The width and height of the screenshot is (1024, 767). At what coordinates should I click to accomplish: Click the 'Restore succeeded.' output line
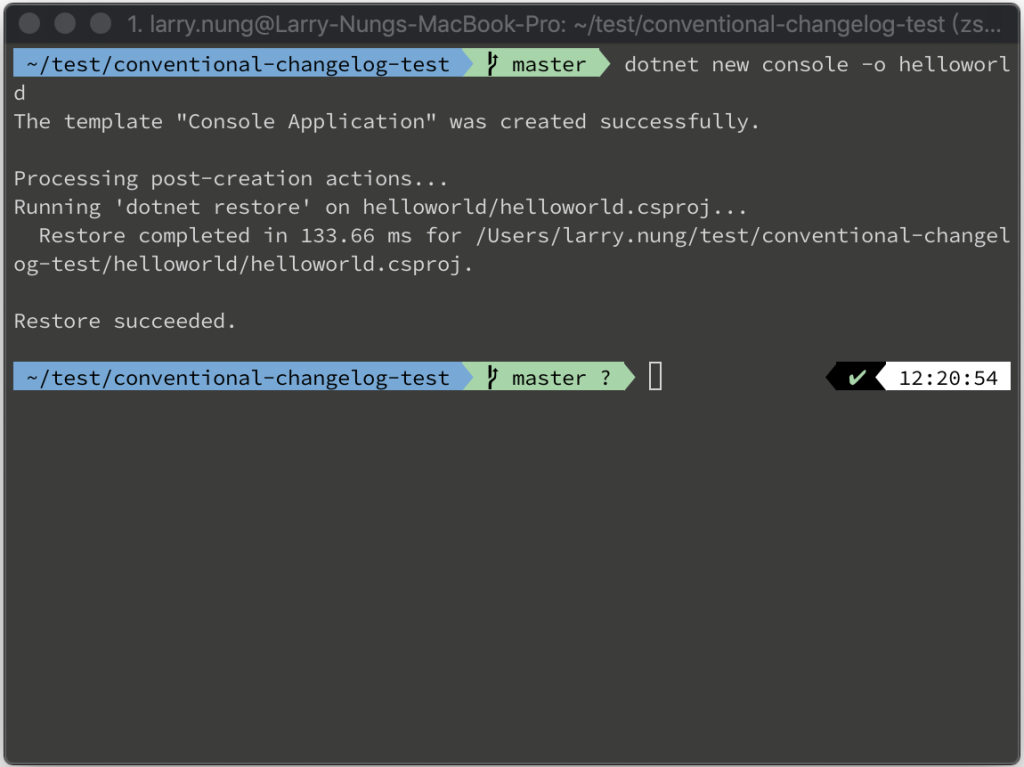click(125, 321)
